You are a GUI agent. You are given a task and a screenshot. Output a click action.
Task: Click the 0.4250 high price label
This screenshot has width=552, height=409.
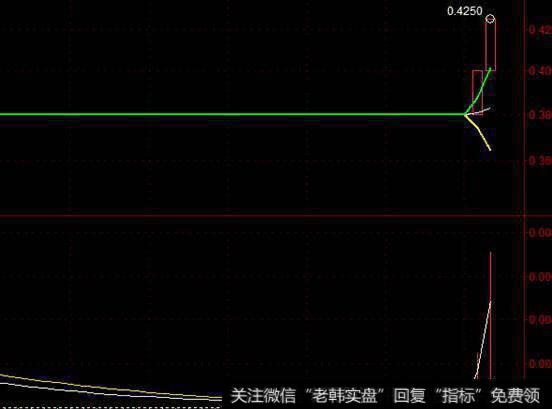click(x=464, y=11)
